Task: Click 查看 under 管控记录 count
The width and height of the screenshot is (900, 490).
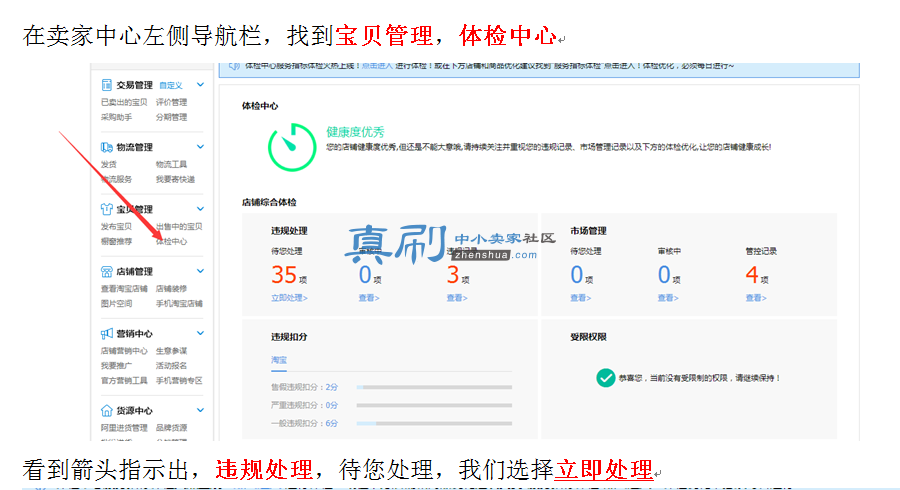Action: [756, 298]
